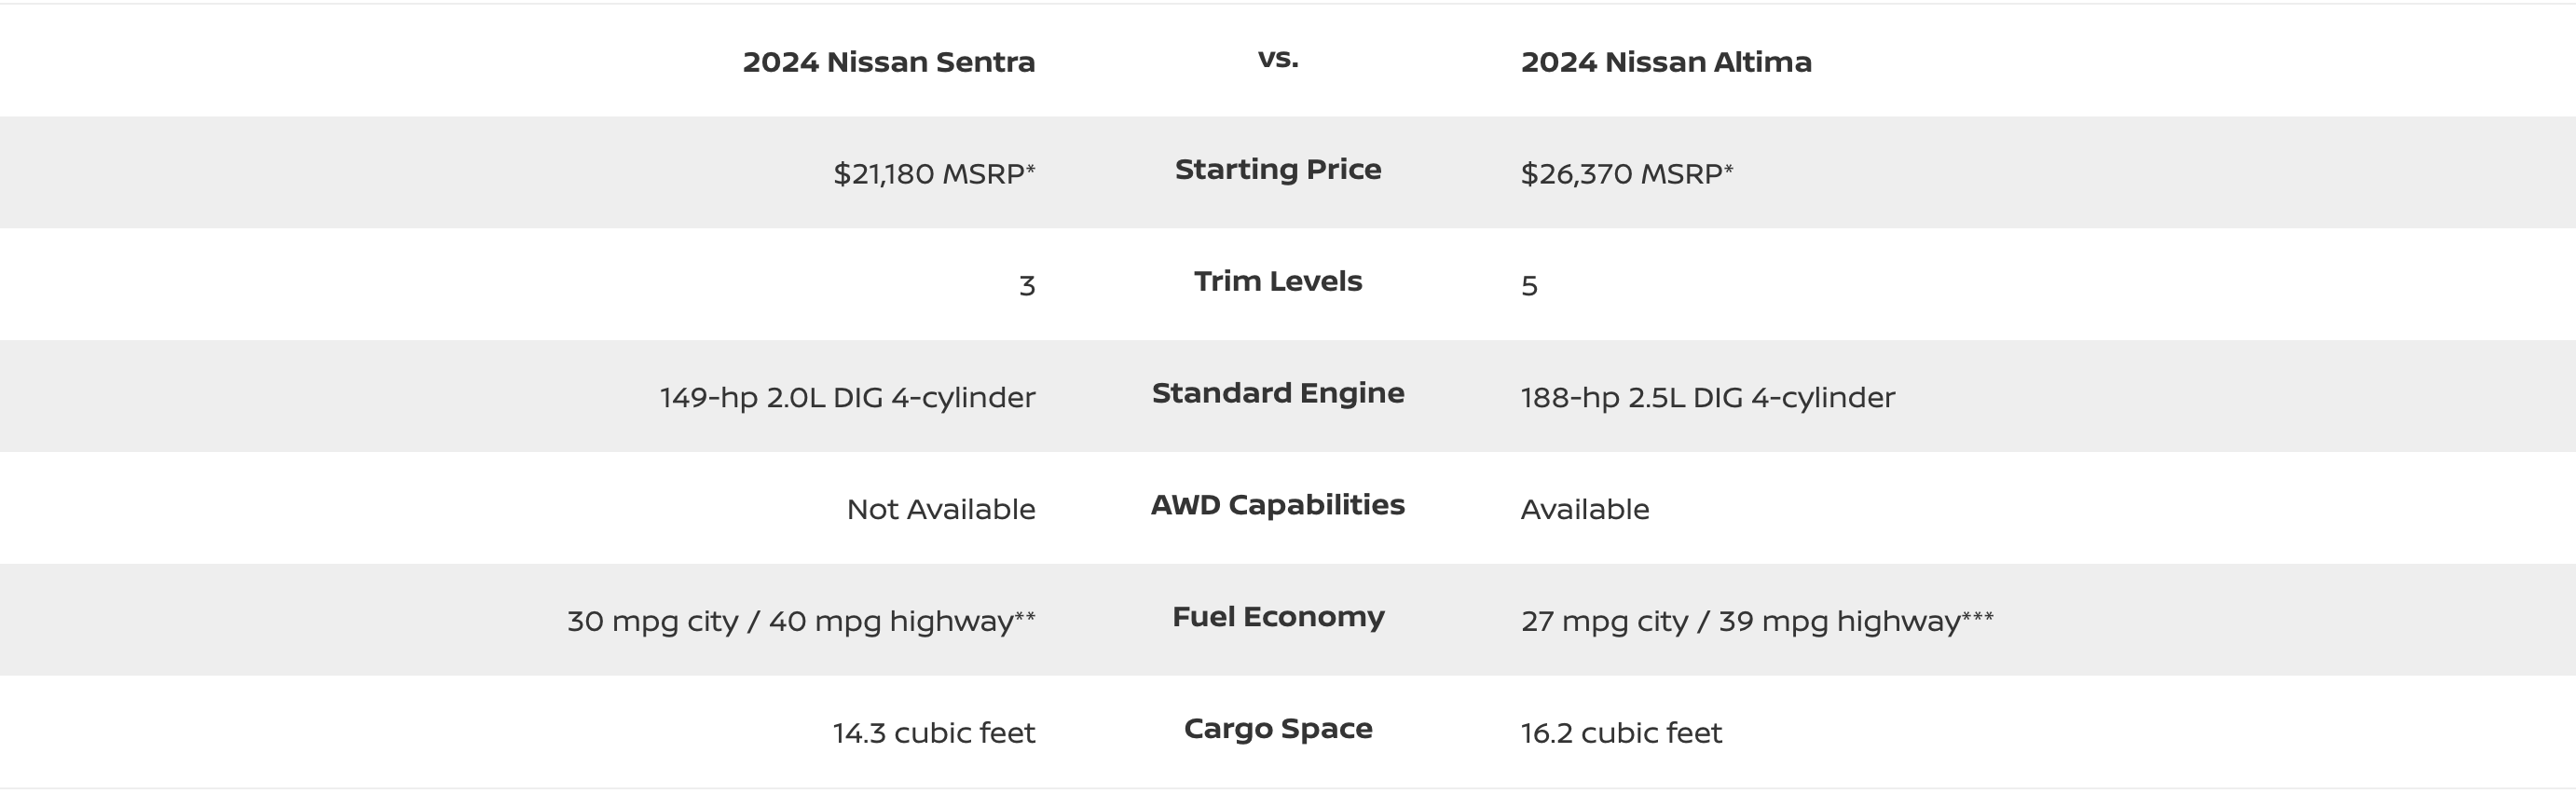This screenshot has height=794, width=2576.
Task: Click the Altima Available AWD cell
Action: [x=1585, y=510]
